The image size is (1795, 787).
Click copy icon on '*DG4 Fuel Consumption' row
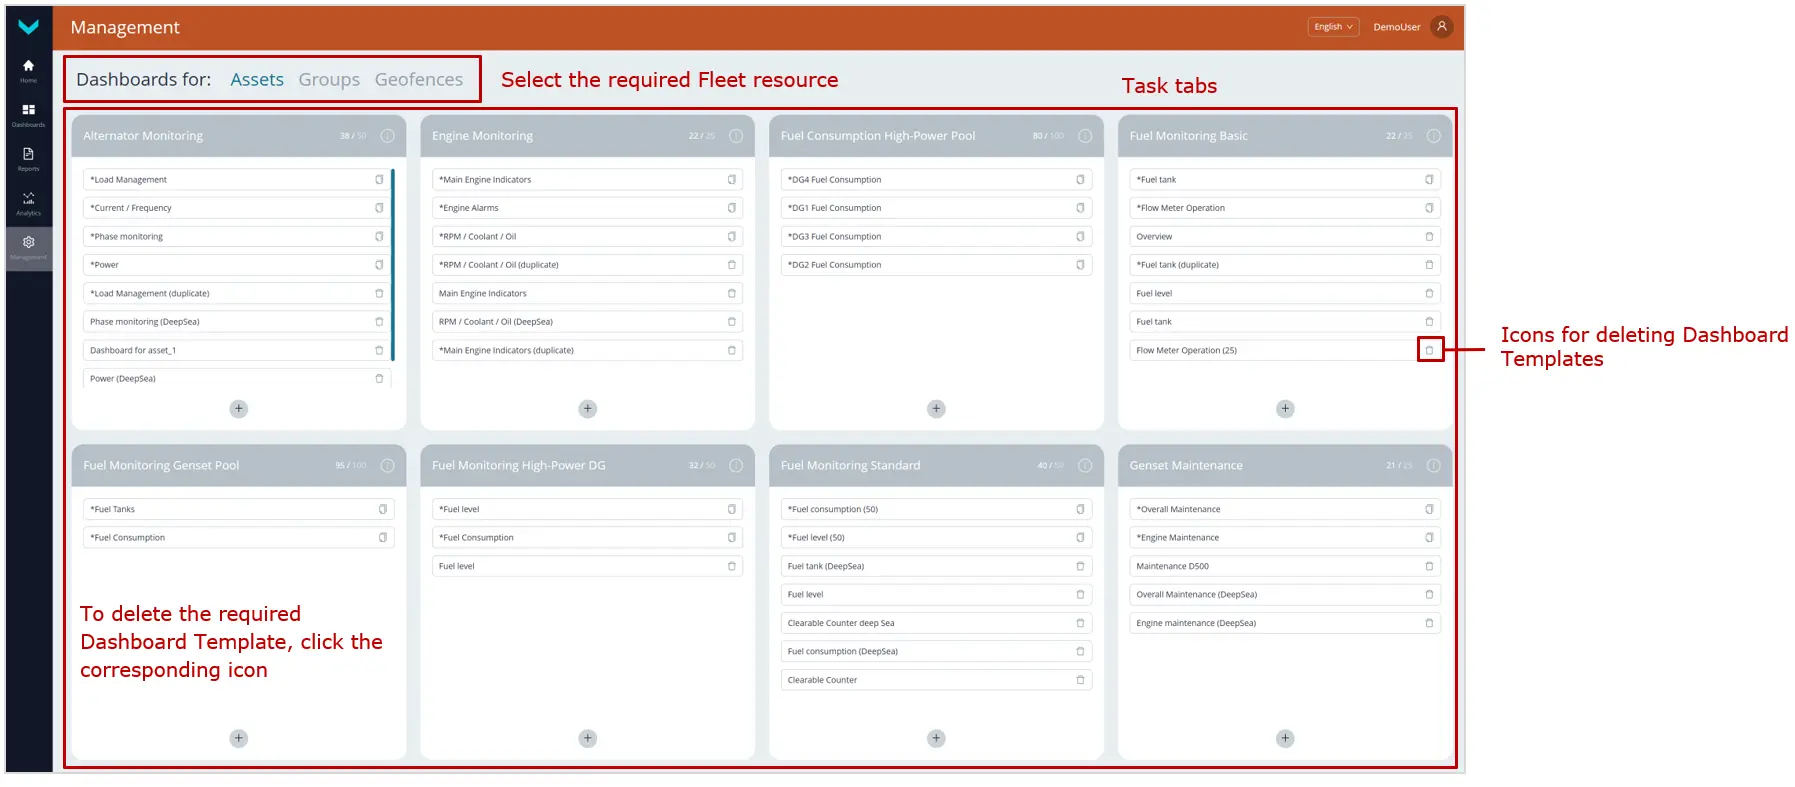pyautogui.click(x=1080, y=180)
